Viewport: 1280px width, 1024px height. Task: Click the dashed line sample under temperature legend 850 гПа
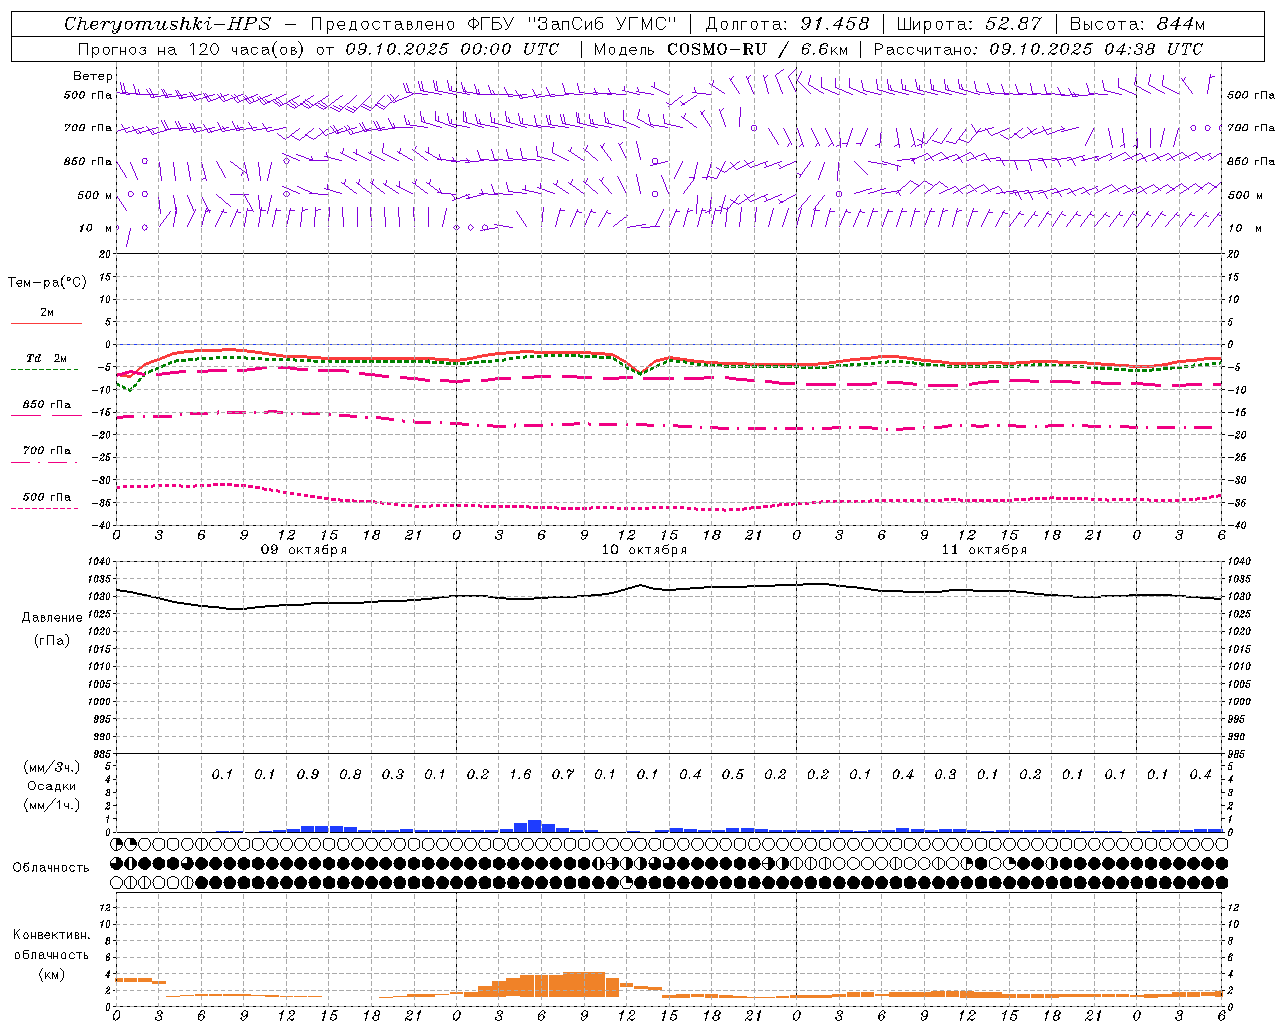coord(46,414)
